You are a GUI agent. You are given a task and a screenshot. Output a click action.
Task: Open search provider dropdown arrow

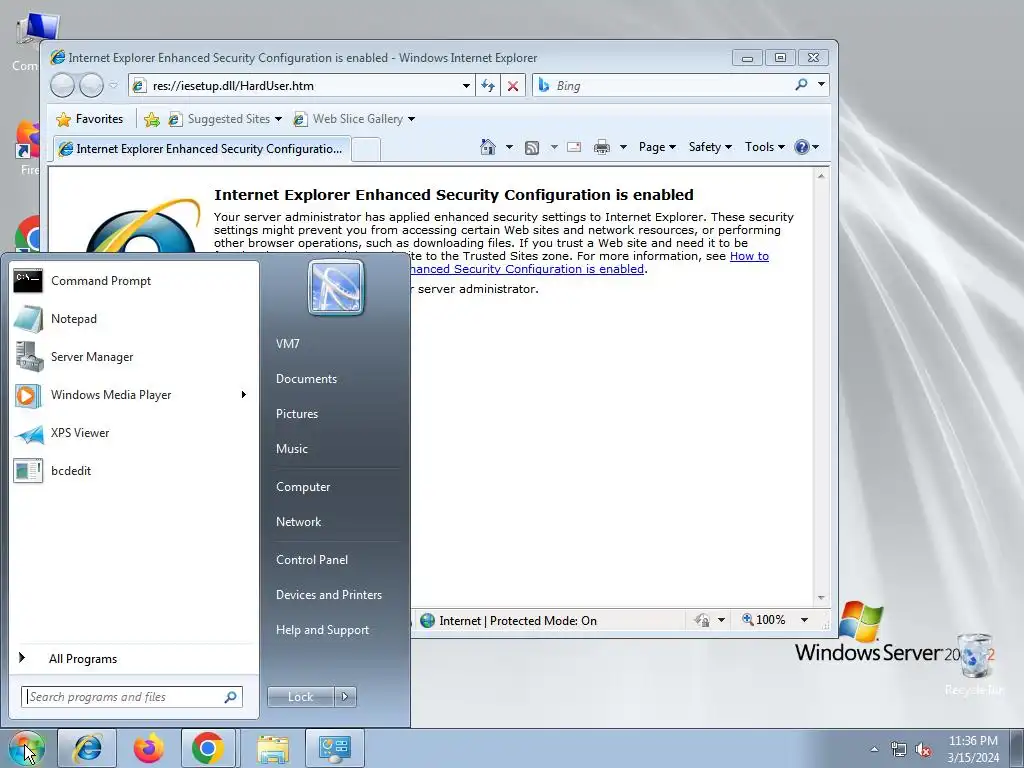point(822,85)
